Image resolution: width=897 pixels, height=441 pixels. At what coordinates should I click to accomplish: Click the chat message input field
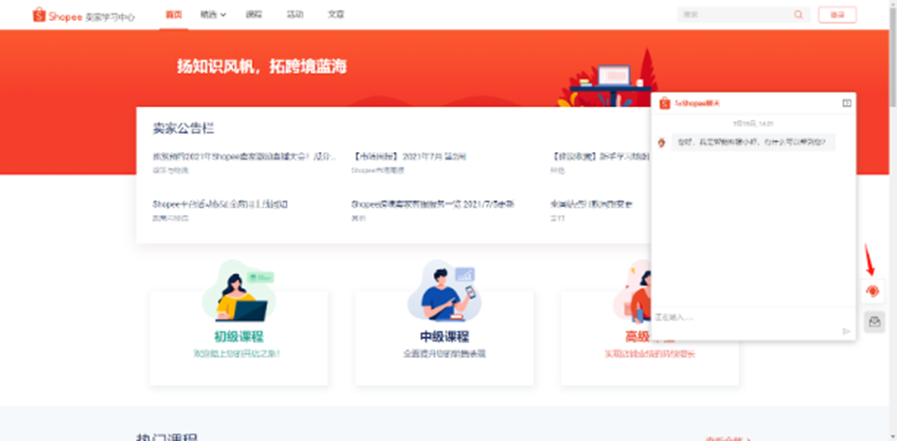click(x=740, y=317)
